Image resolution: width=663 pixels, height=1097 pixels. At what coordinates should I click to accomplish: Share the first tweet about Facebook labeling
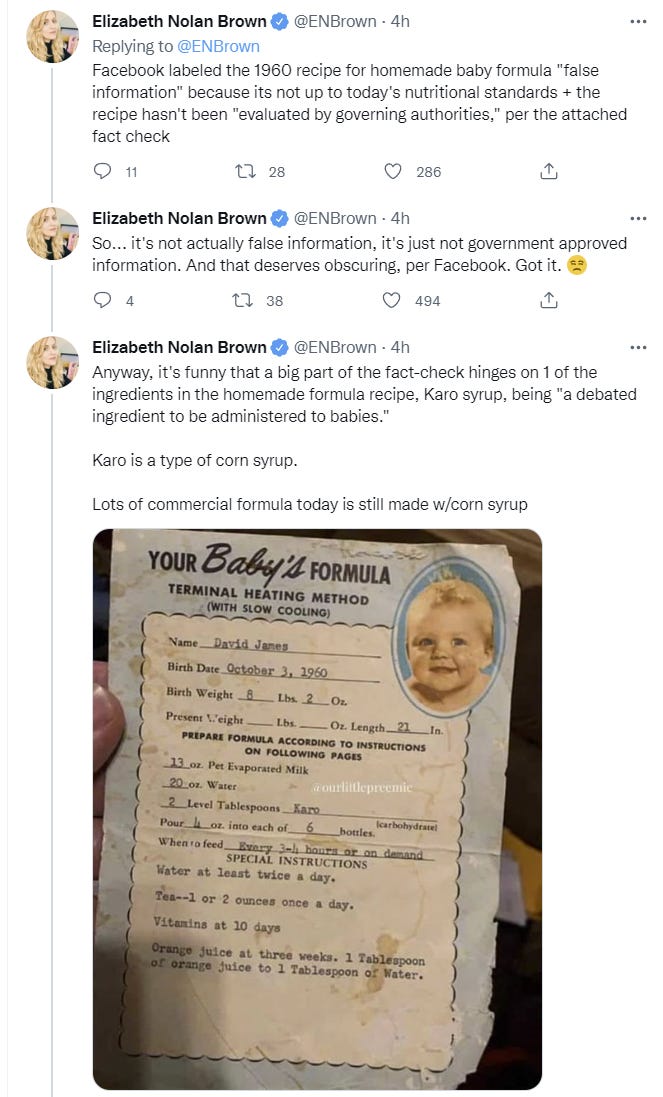pyautogui.click(x=548, y=171)
